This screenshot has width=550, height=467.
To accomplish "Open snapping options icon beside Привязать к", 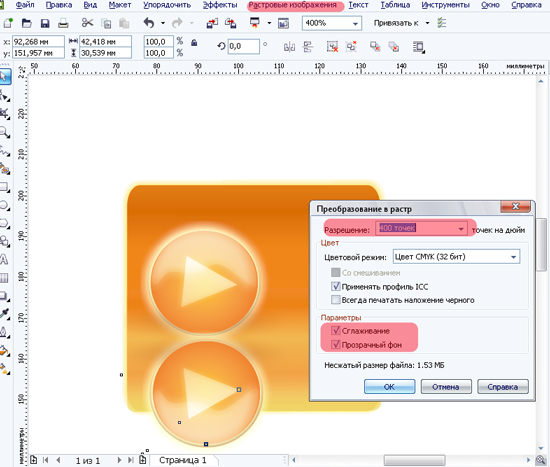I will [x=442, y=23].
